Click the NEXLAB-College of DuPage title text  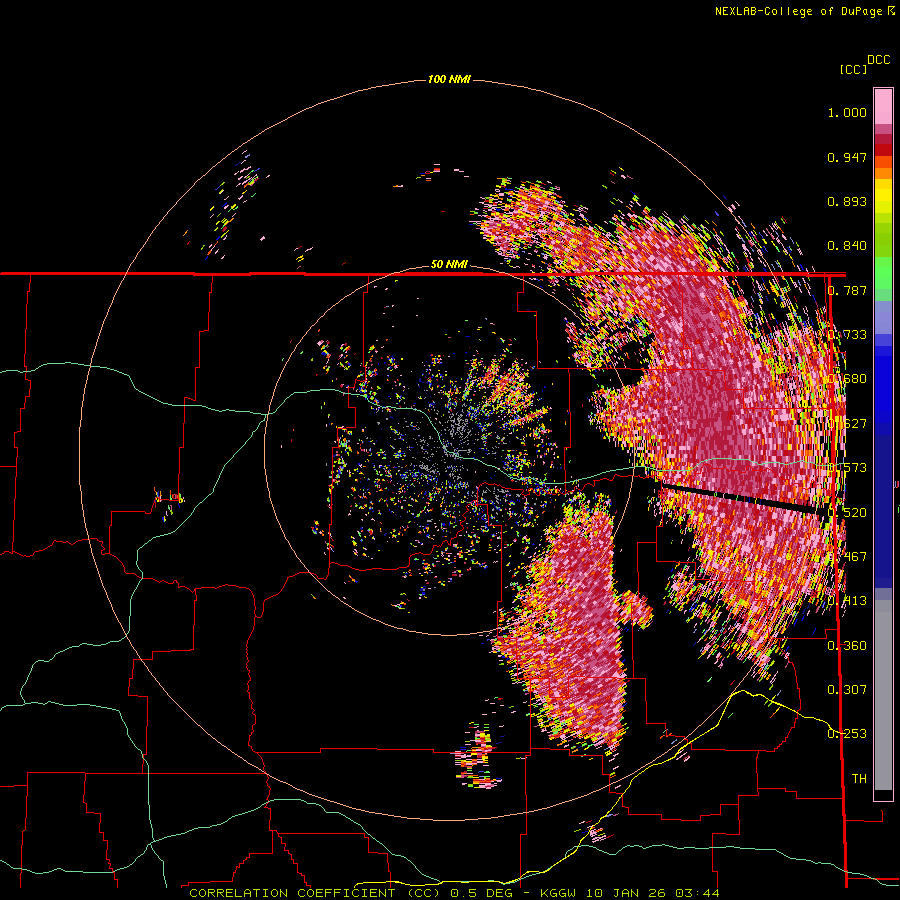pos(800,11)
